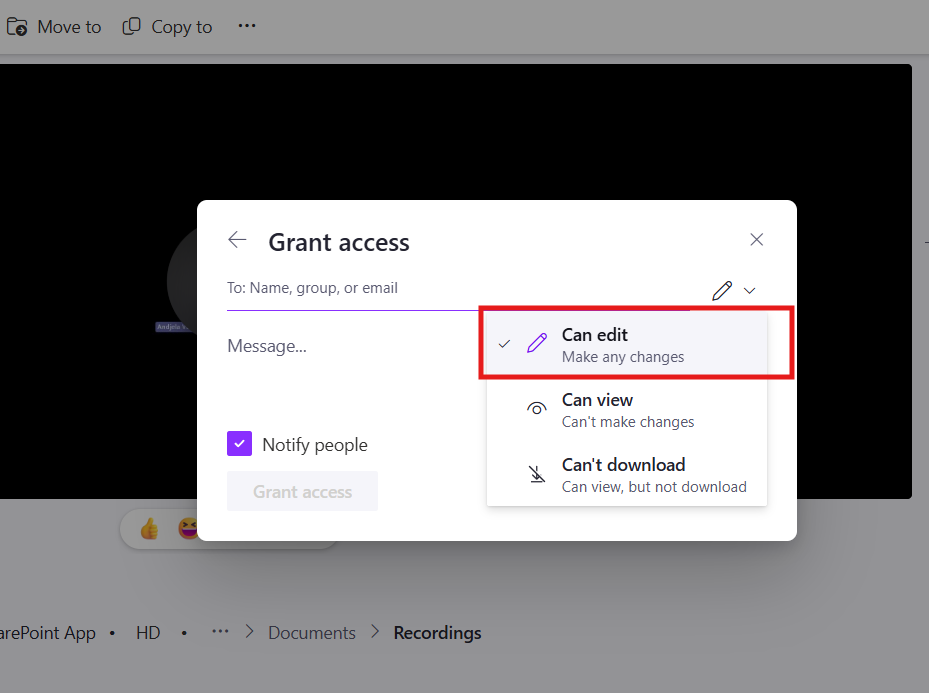This screenshot has width=929, height=693.
Task: Navigate to the HD breadcrumb
Action: coord(148,633)
